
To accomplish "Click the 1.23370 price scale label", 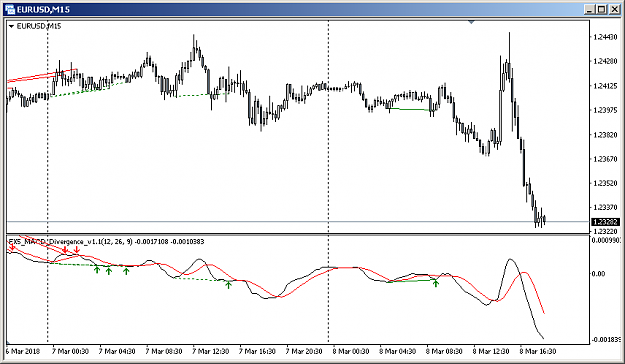I will [605, 208].
